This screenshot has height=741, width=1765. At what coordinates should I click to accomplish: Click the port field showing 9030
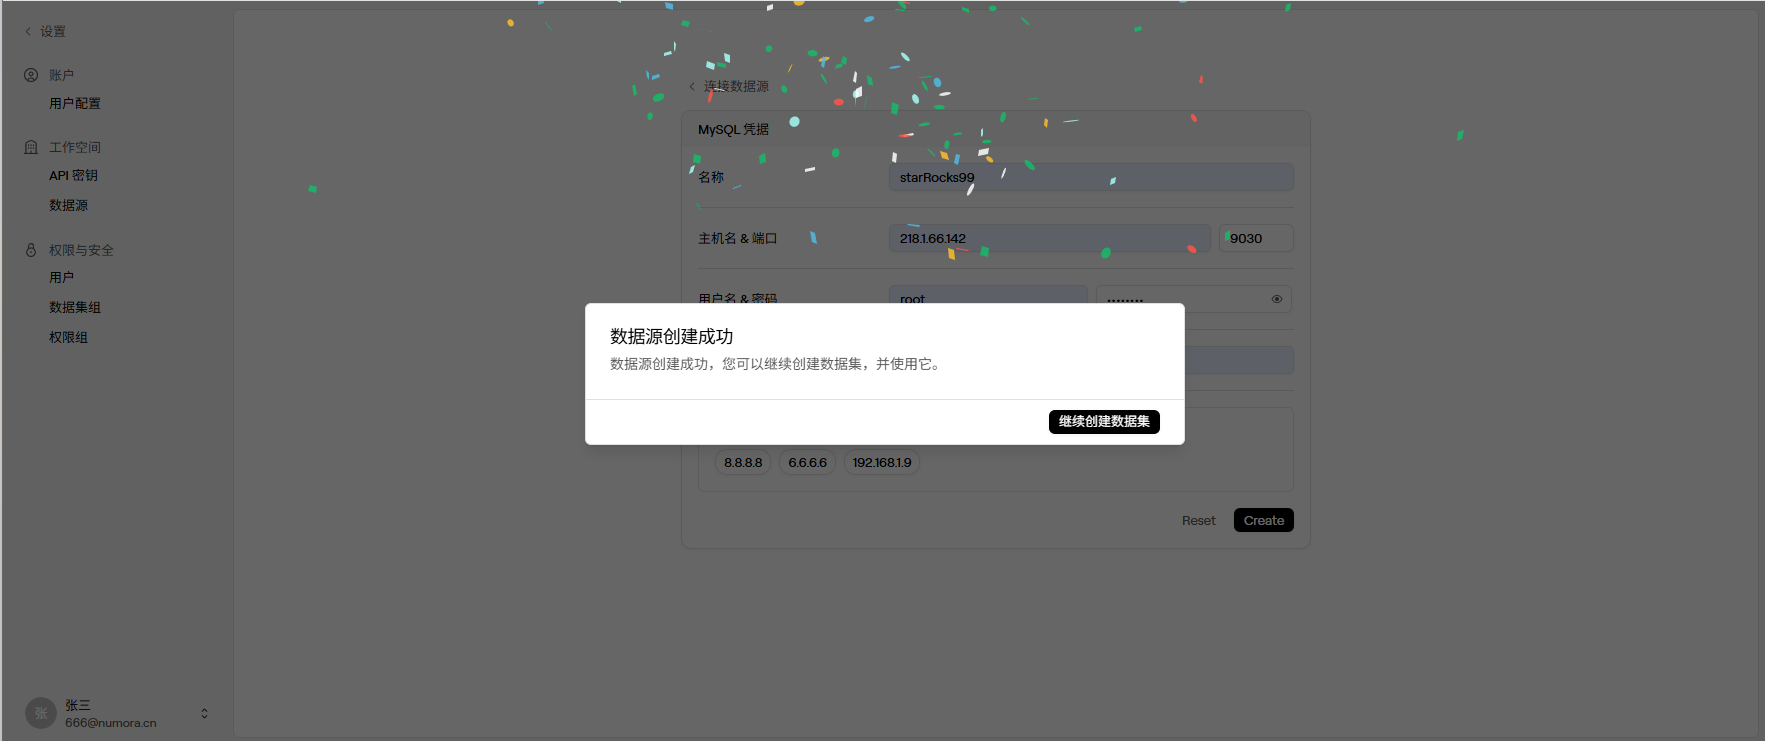[1256, 238]
